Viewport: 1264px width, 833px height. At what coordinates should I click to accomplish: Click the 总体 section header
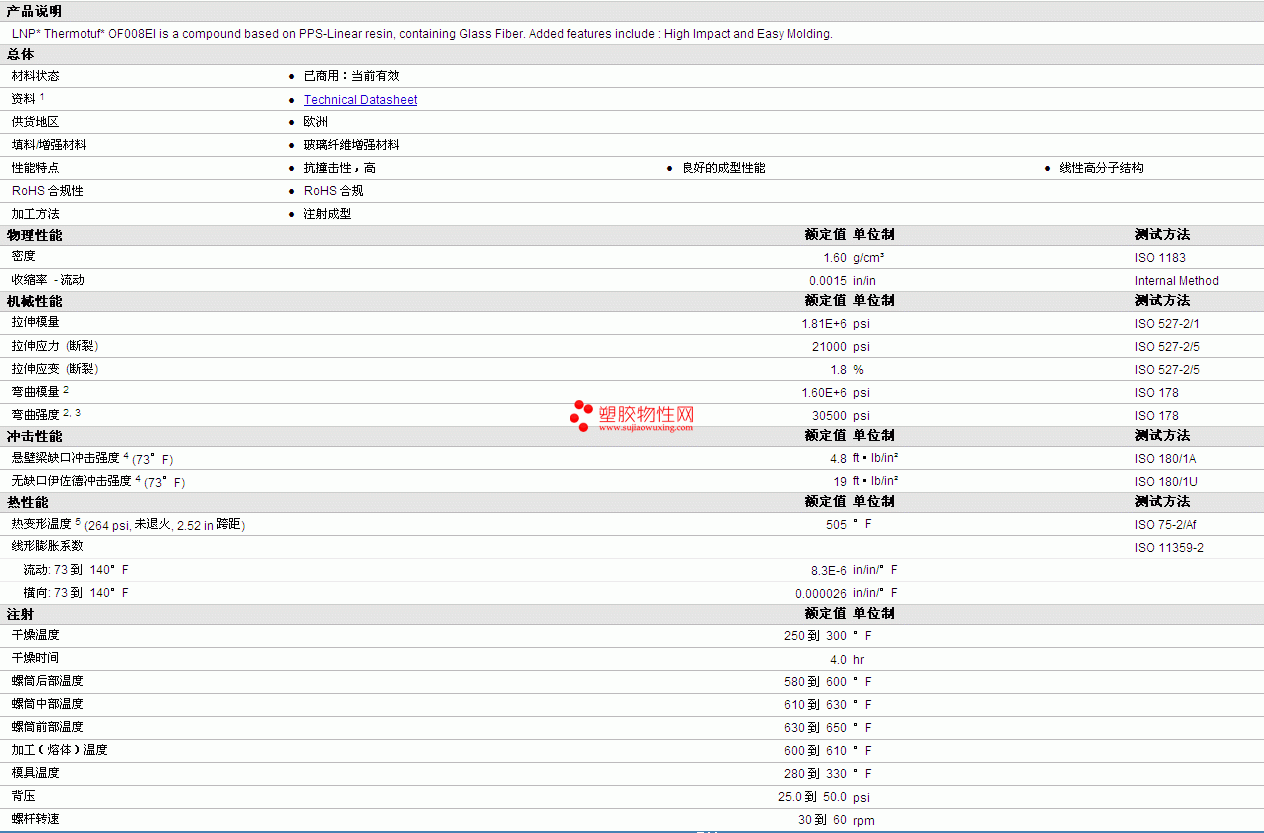[x=21, y=55]
